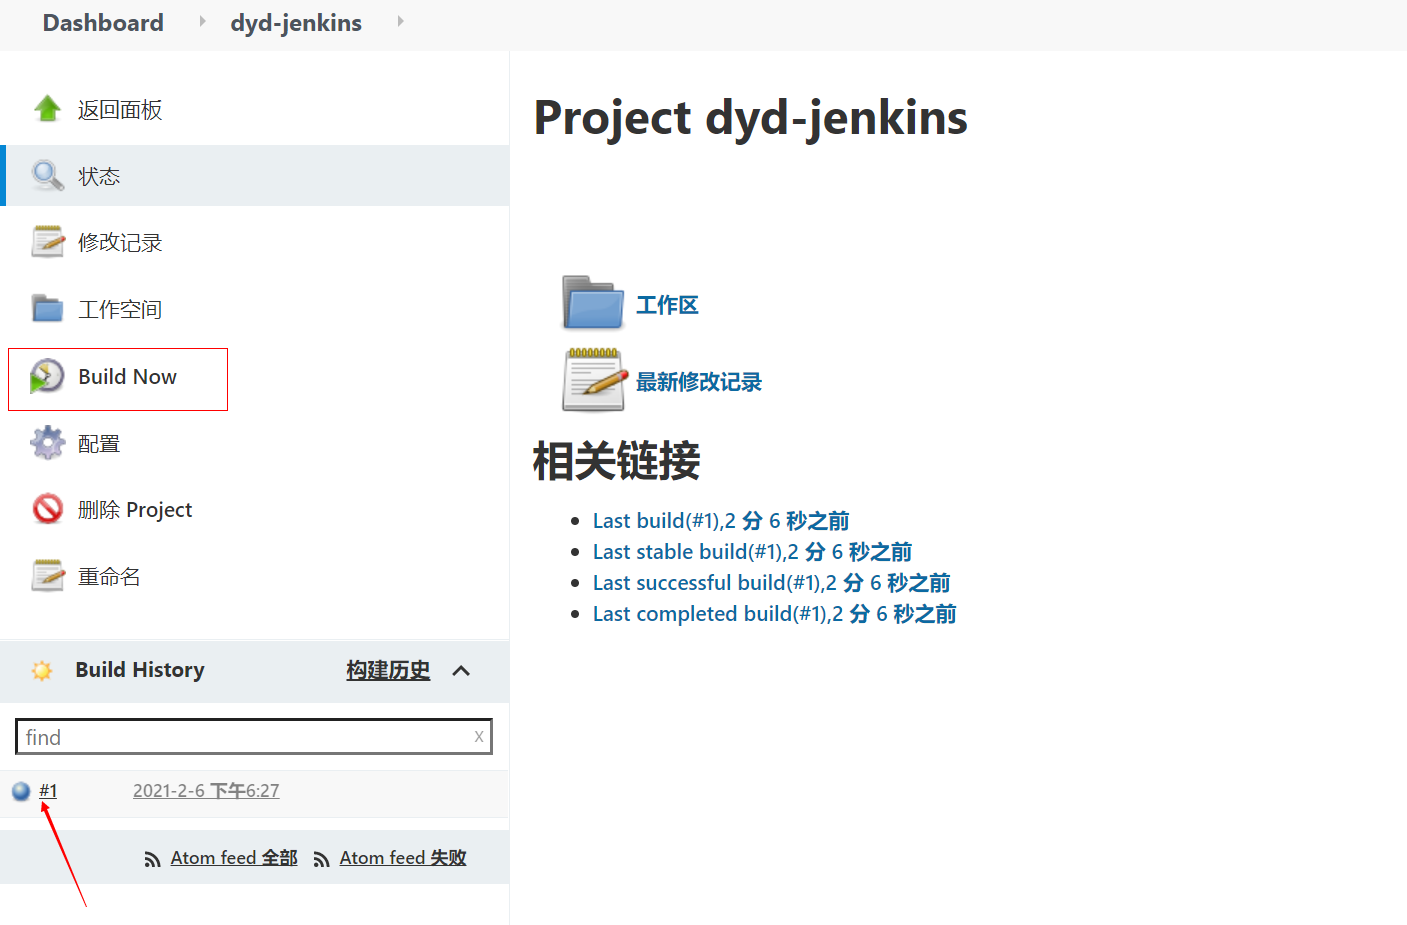Image resolution: width=1407 pixels, height=925 pixels.
Task: Click the magnifying glass 状态 icon
Action: (x=47, y=175)
